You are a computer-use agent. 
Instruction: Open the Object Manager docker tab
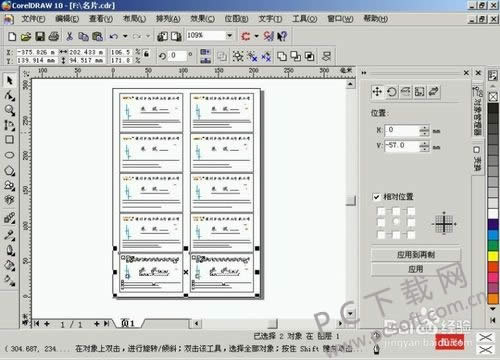(x=478, y=112)
